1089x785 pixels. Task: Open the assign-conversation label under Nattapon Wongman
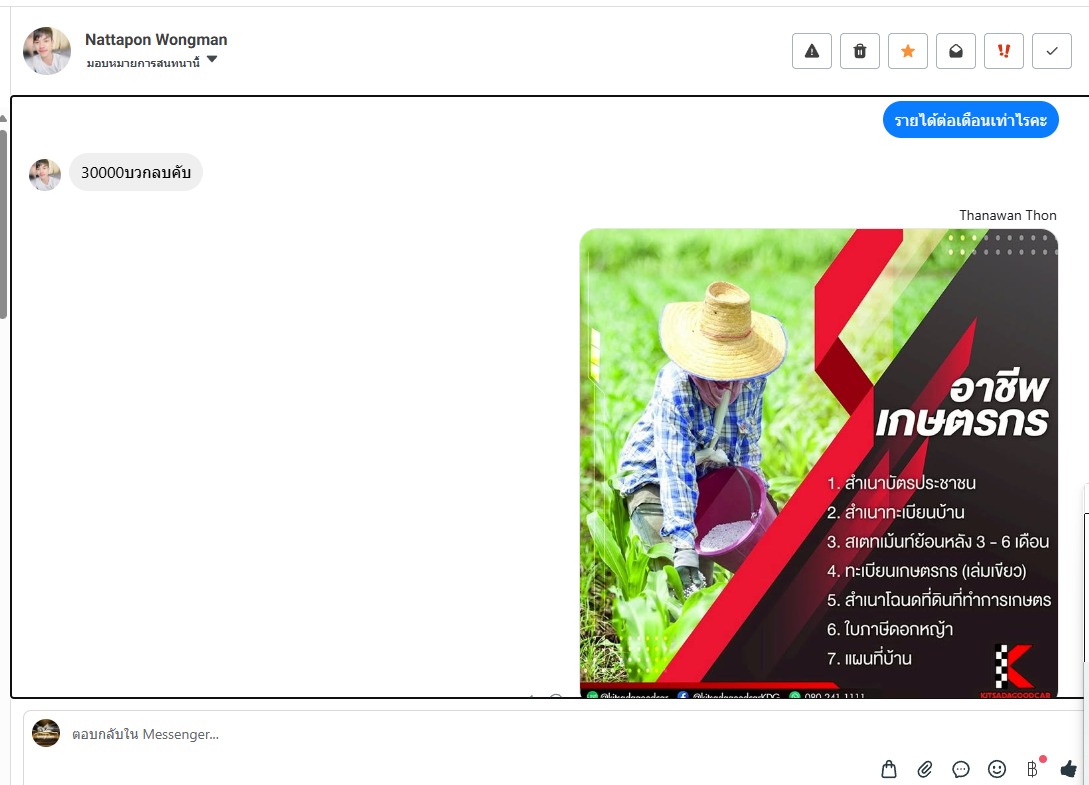143,63
